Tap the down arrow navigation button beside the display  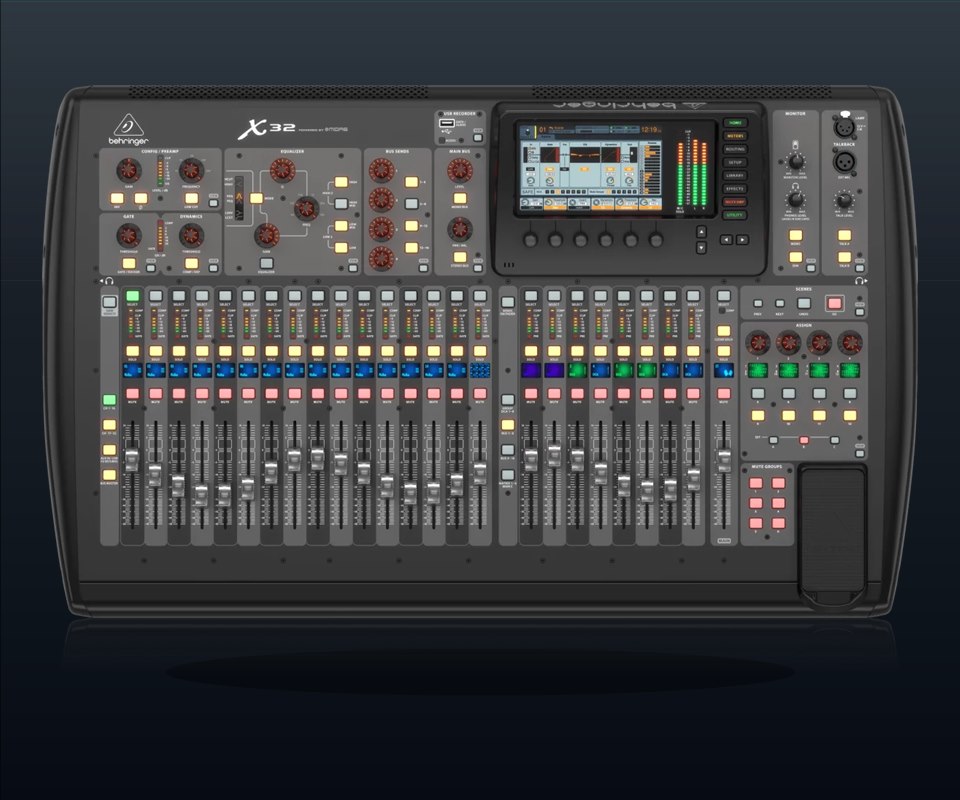click(702, 247)
